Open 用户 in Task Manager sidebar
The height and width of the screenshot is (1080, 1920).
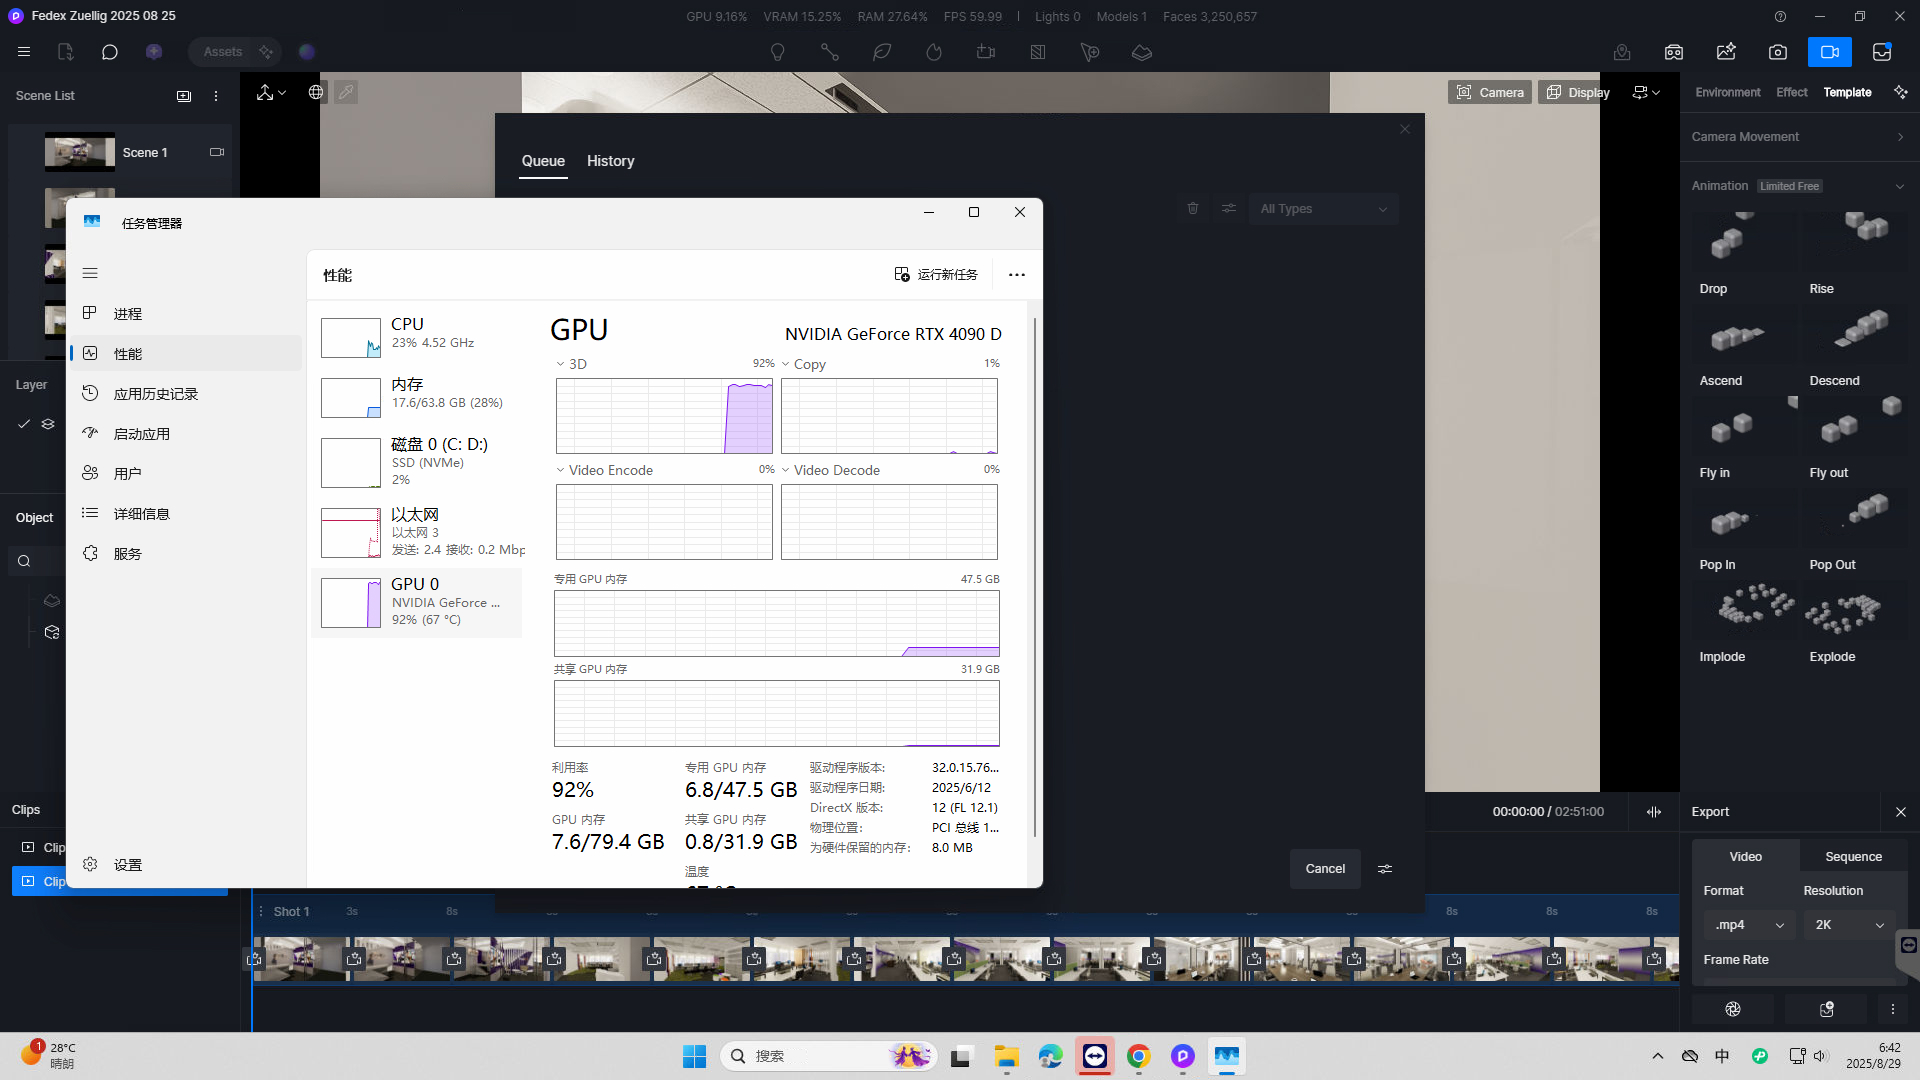pos(186,474)
